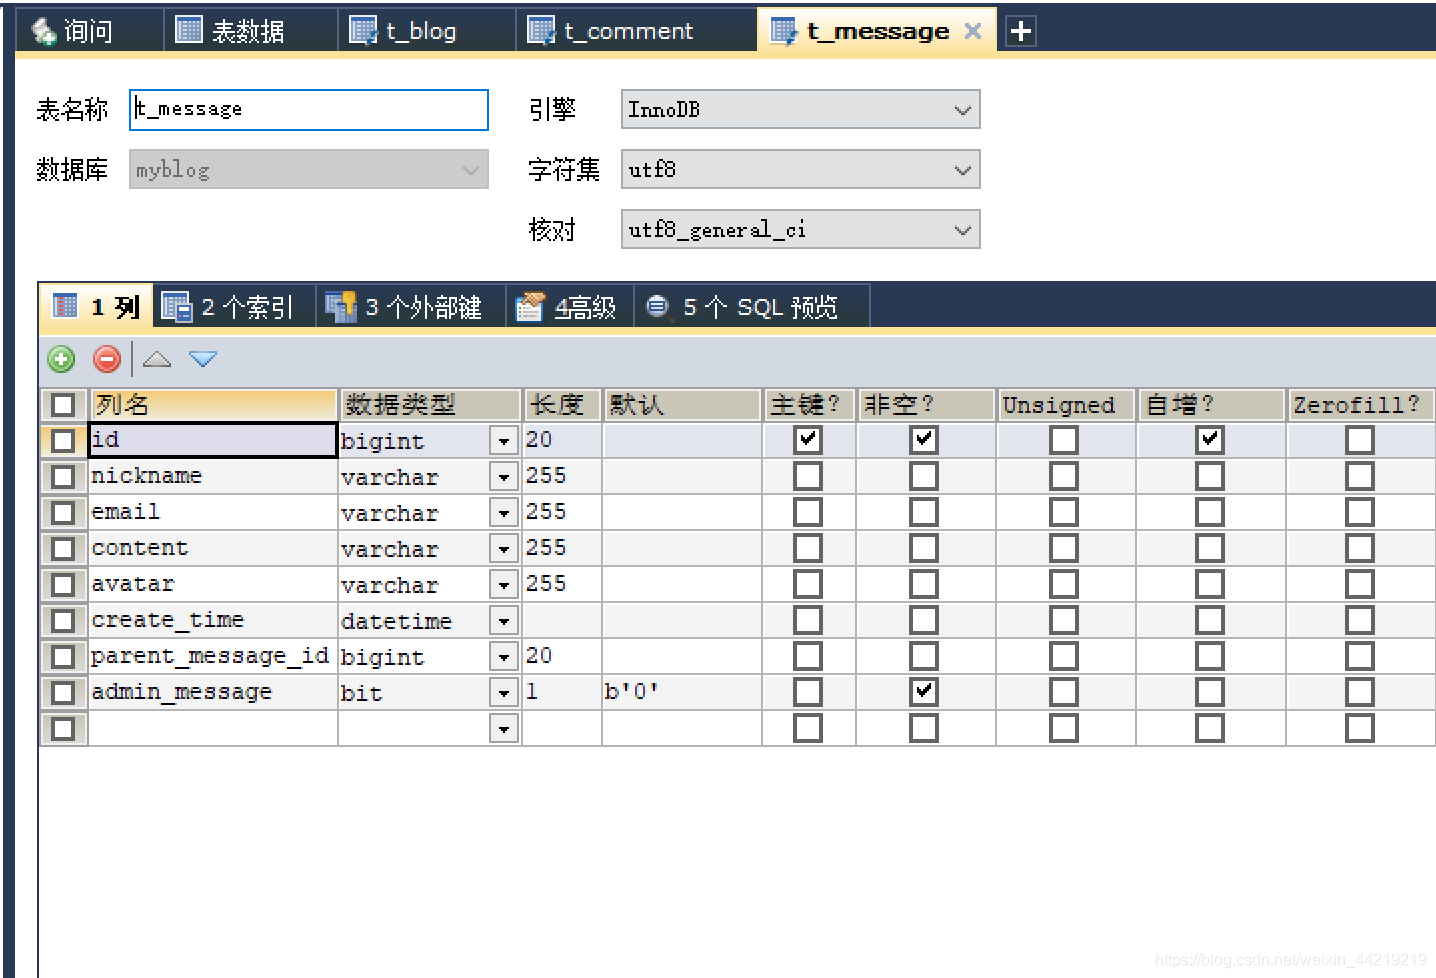Enable Unsigned for parent_message_id column
Viewport: 1436px width, 978px height.
point(1064,655)
